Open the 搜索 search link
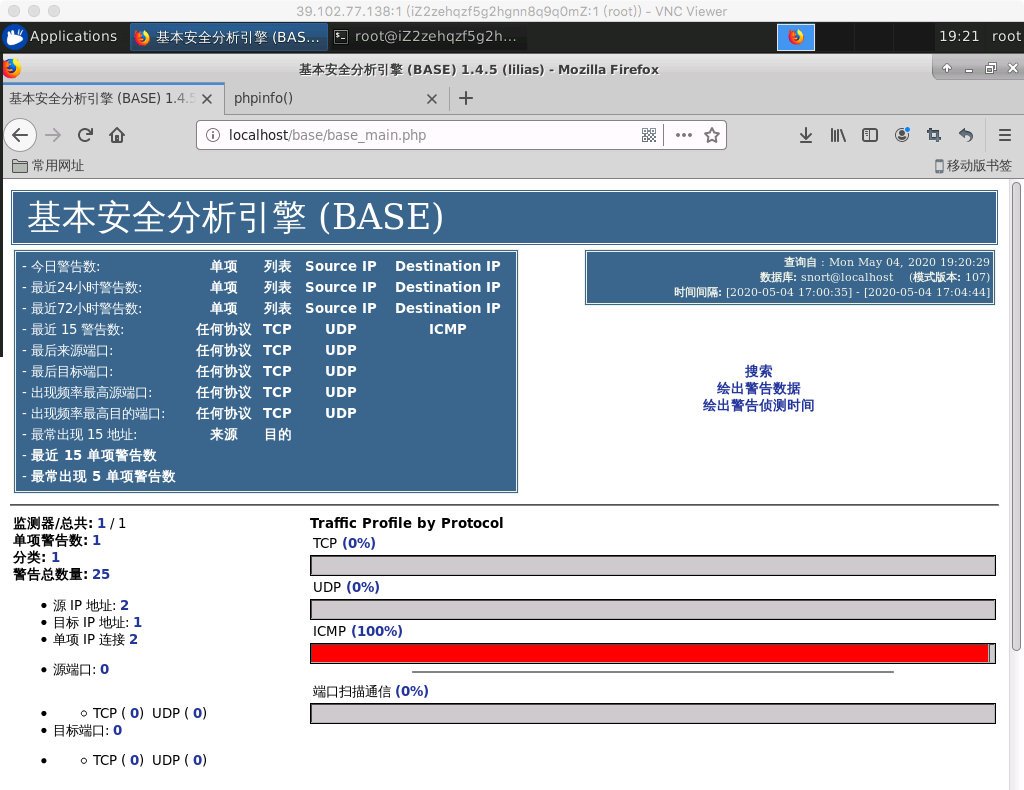The width and height of the screenshot is (1024, 790). pos(758,371)
